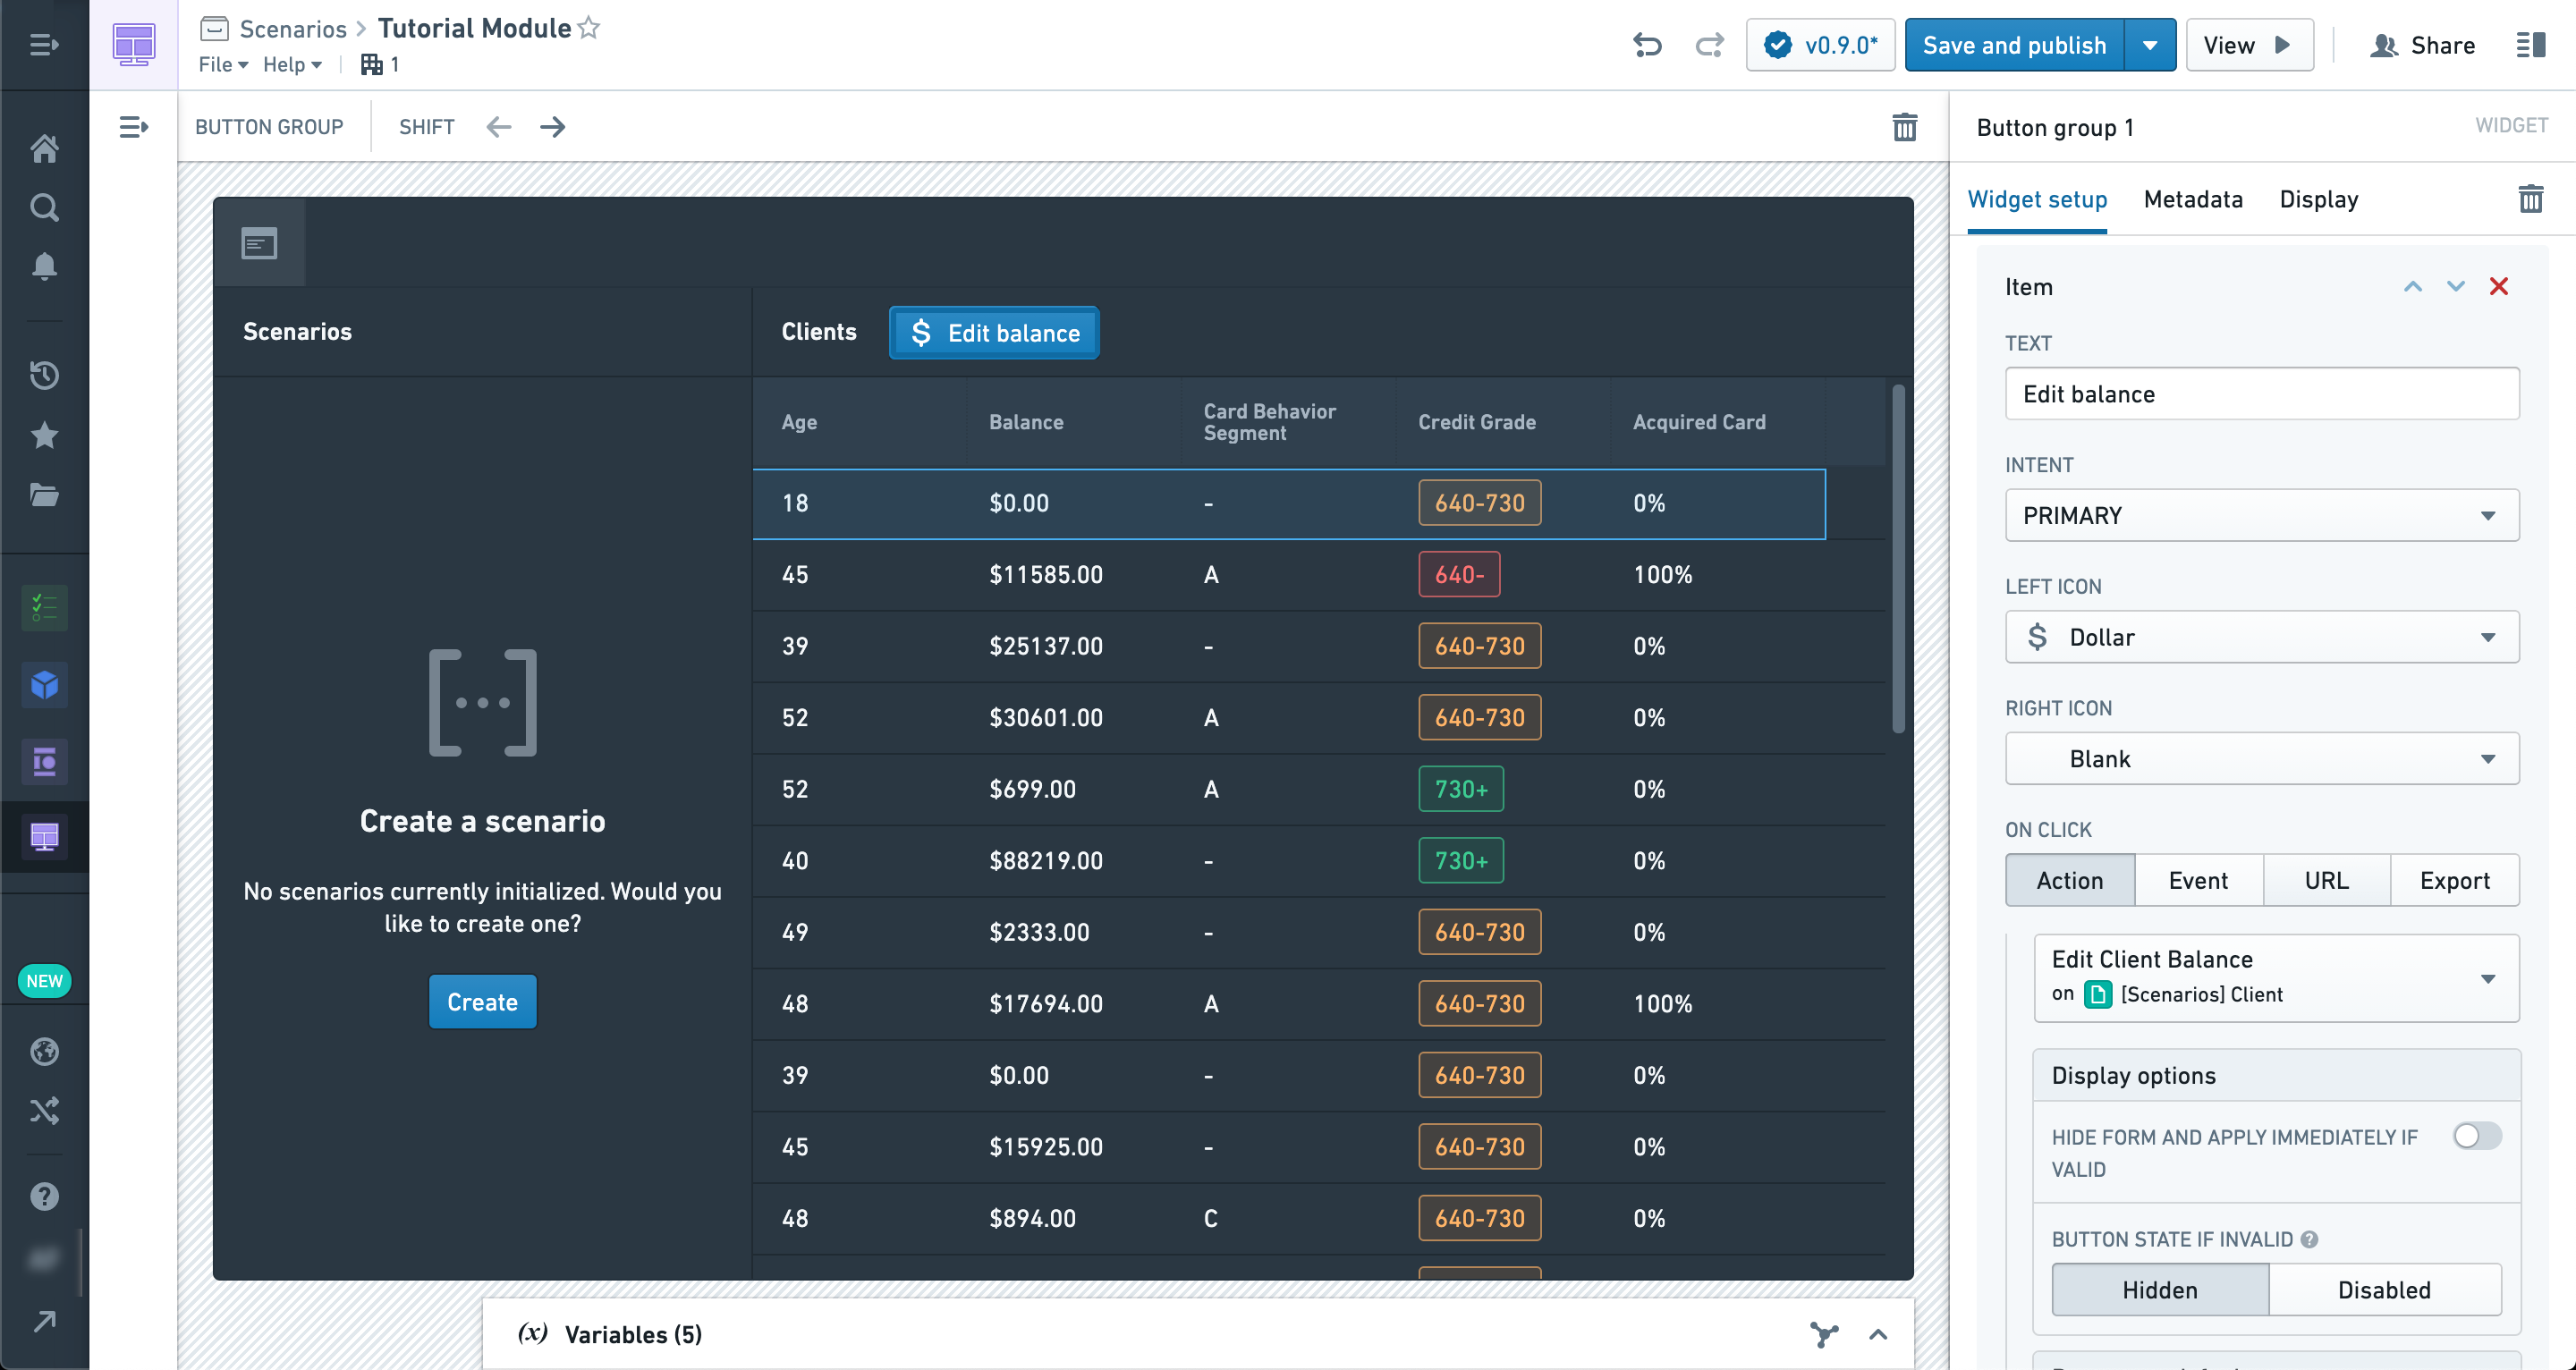Open the files folder icon
Image resolution: width=2576 pixels, height=1370 pixels.
coord(44,494)
